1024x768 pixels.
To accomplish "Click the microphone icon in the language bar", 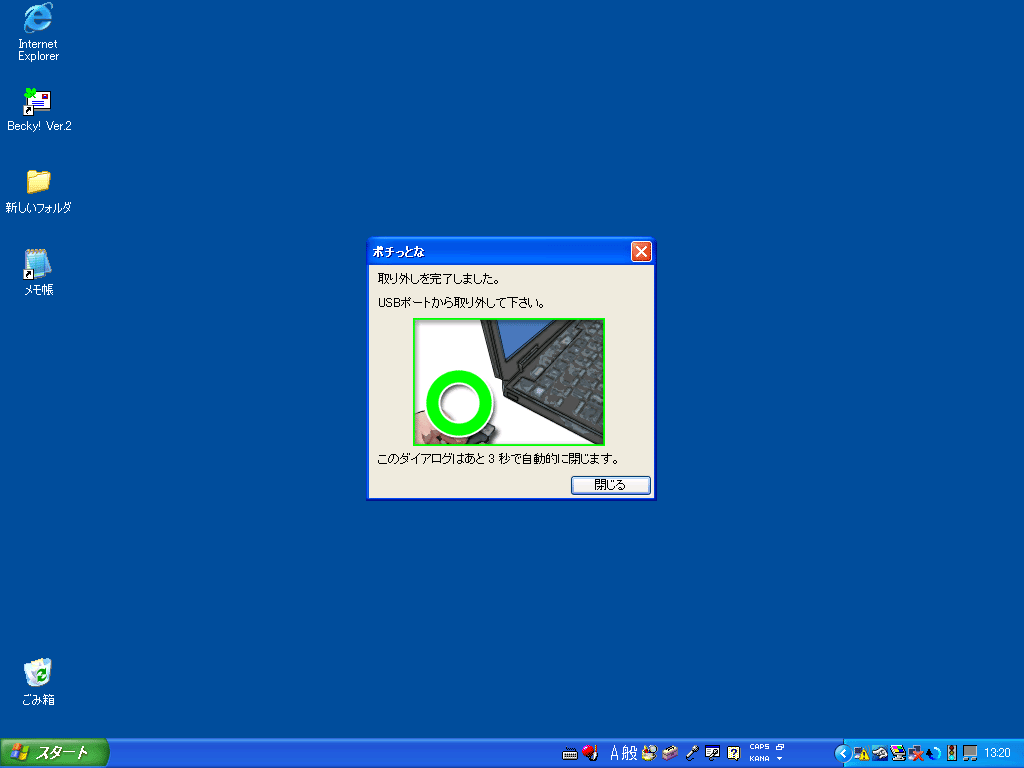I will point(691,753).
